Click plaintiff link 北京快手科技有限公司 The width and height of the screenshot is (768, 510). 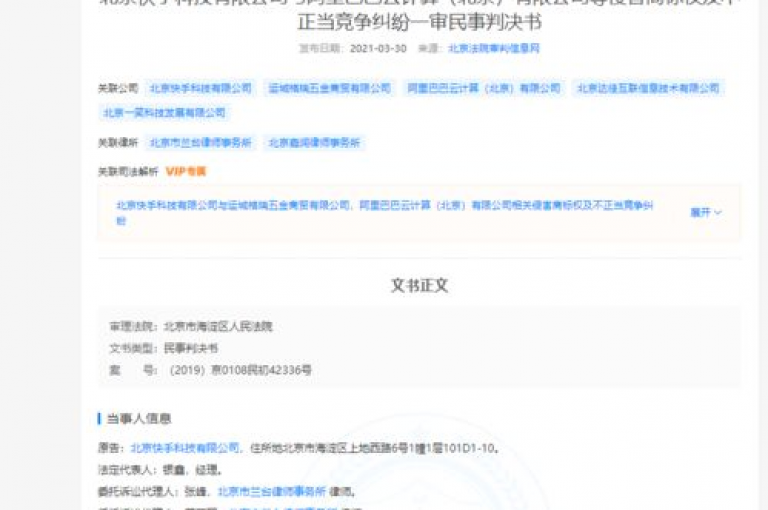pyautogui.click(x=185, y=448)
